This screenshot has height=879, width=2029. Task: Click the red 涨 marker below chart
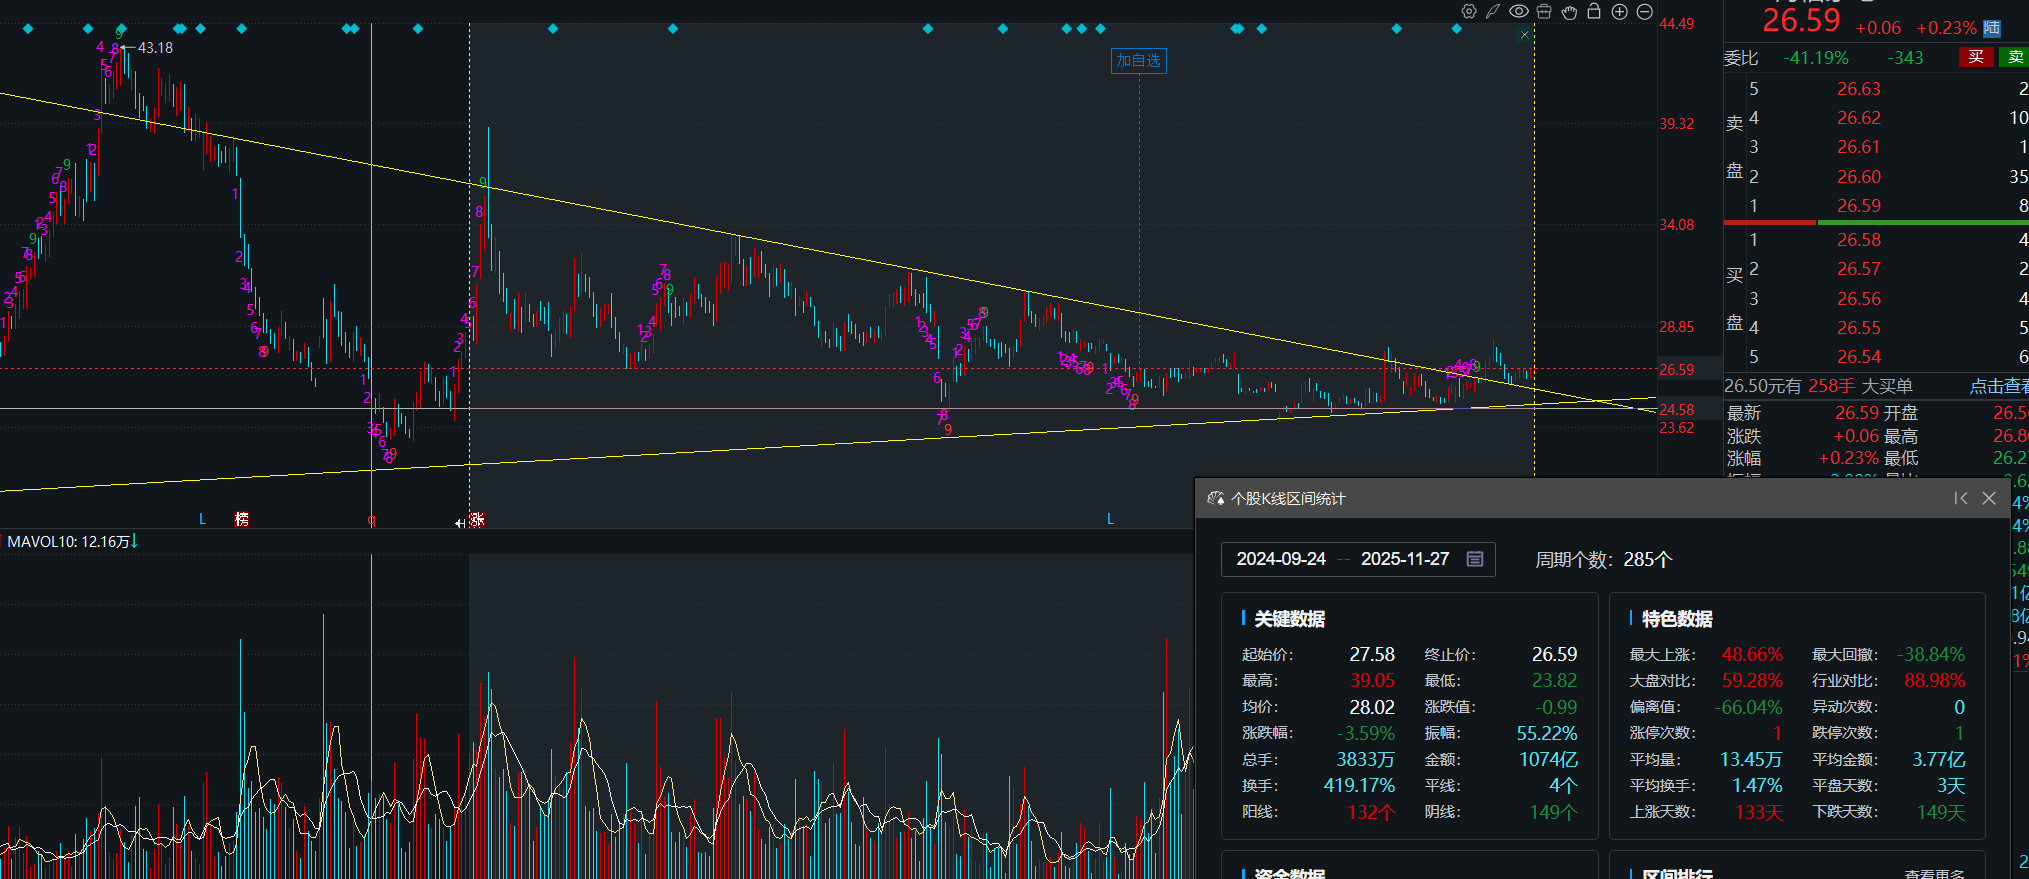[x=477, y=519]
